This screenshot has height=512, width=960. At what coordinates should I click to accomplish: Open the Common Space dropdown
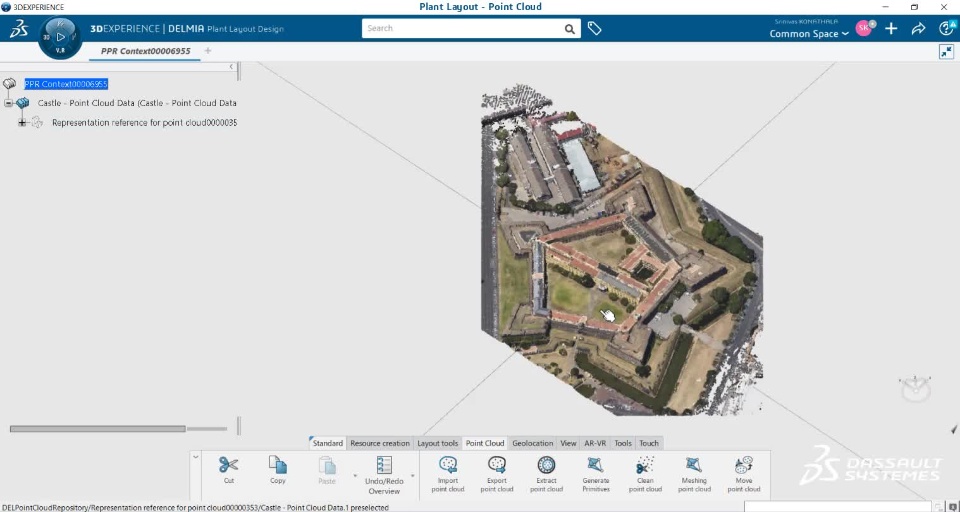[809, 34]
